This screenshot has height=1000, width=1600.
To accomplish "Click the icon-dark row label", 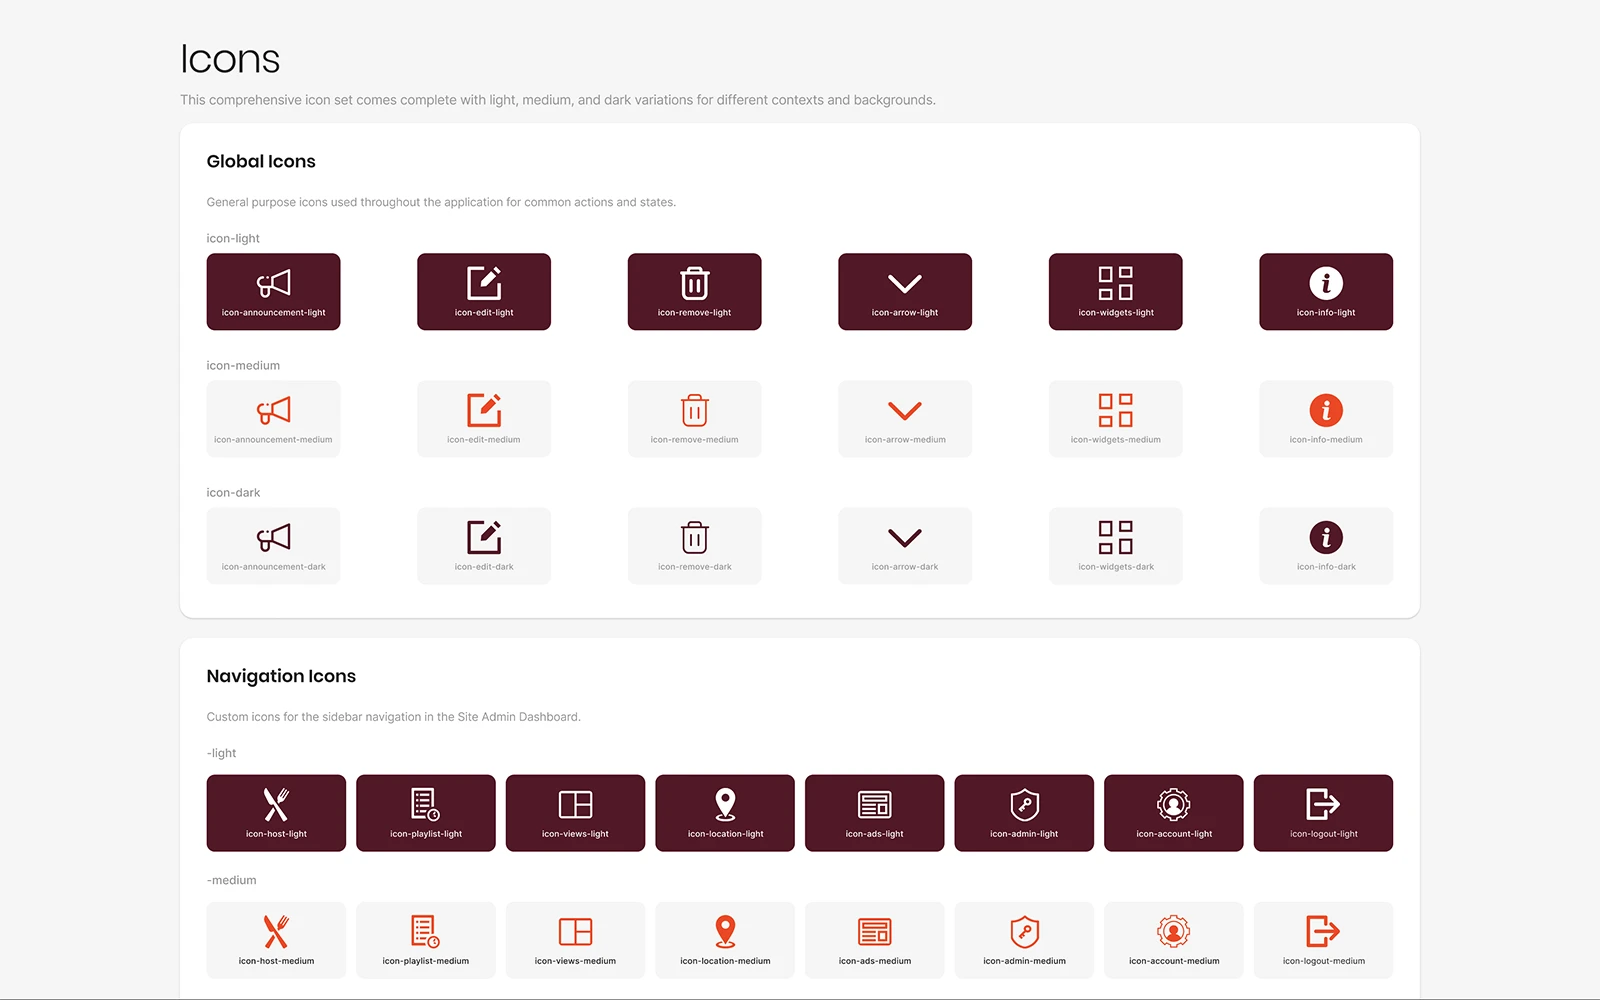I will 233,492.
